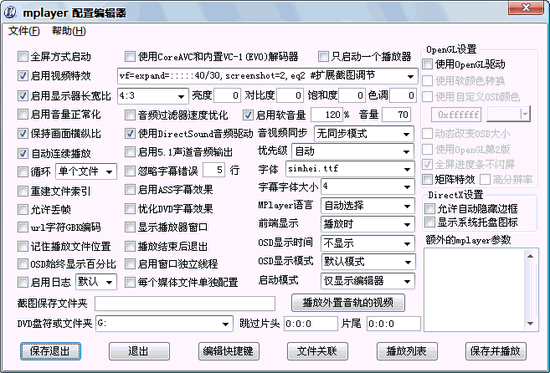Check 启用音量正常化 option
Viewport: 550px width, 373px height.
[x=23, y=114]
